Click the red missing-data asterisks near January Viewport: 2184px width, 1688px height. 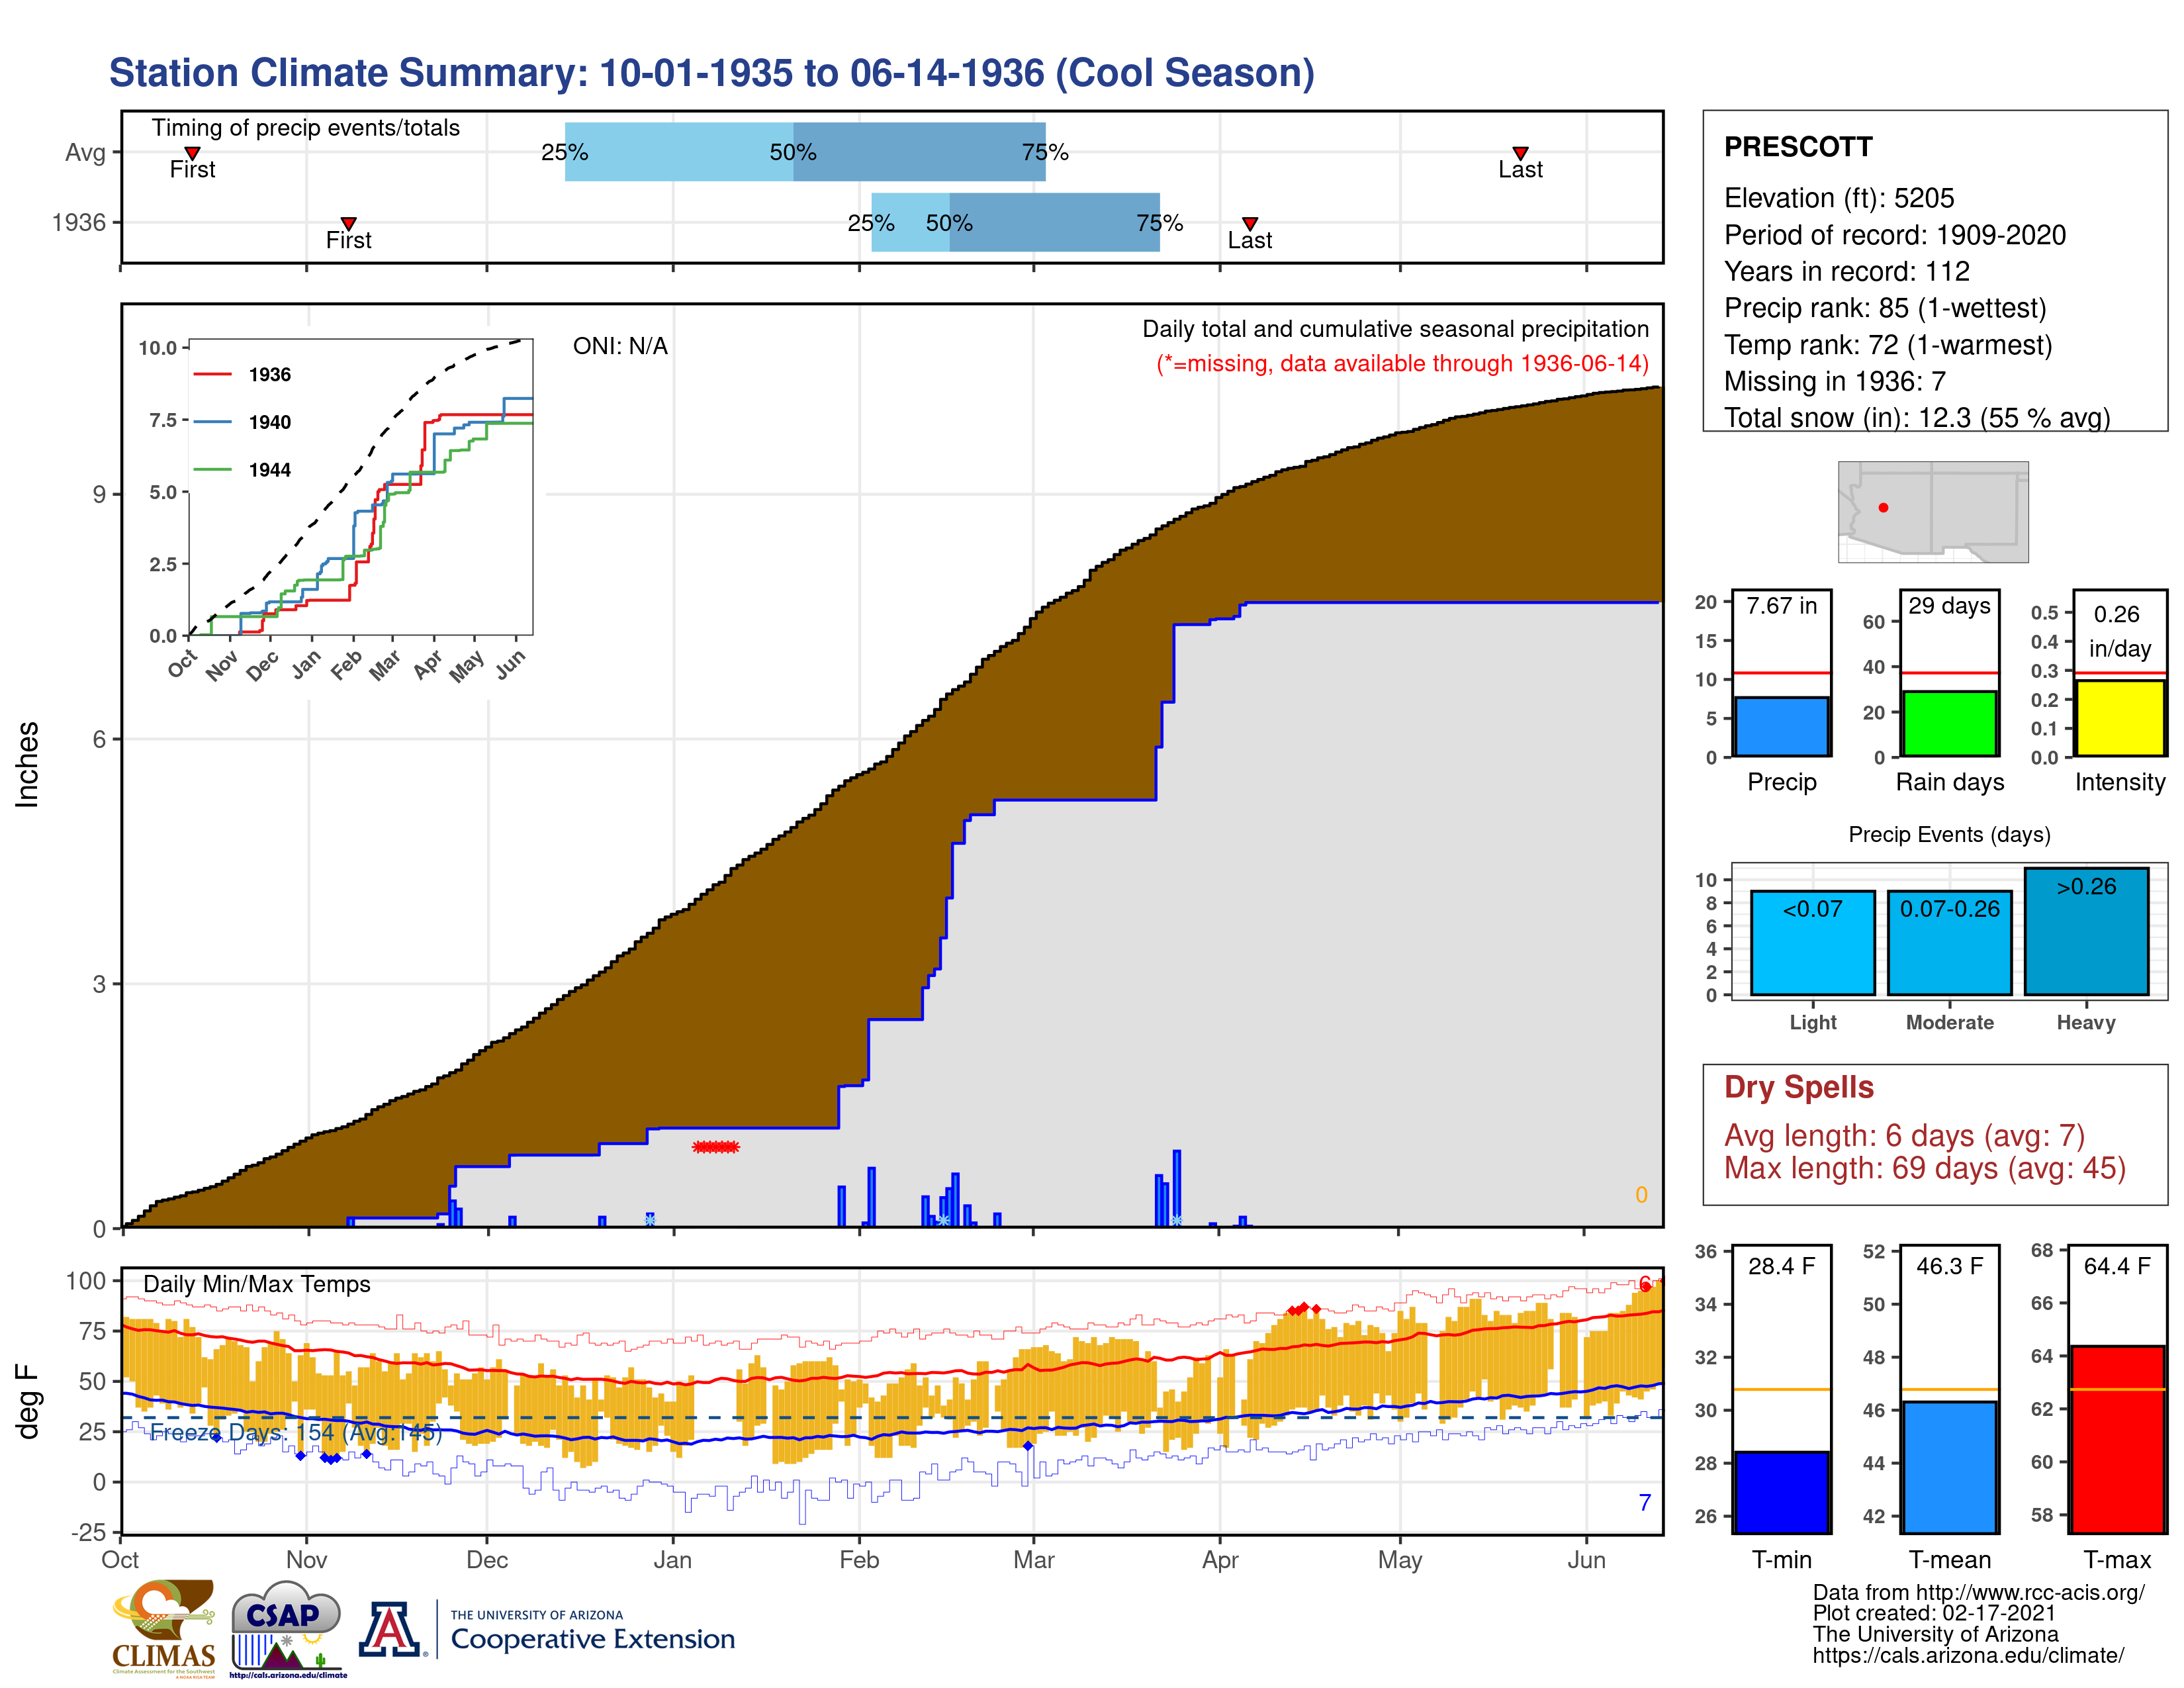point(716,1147)
